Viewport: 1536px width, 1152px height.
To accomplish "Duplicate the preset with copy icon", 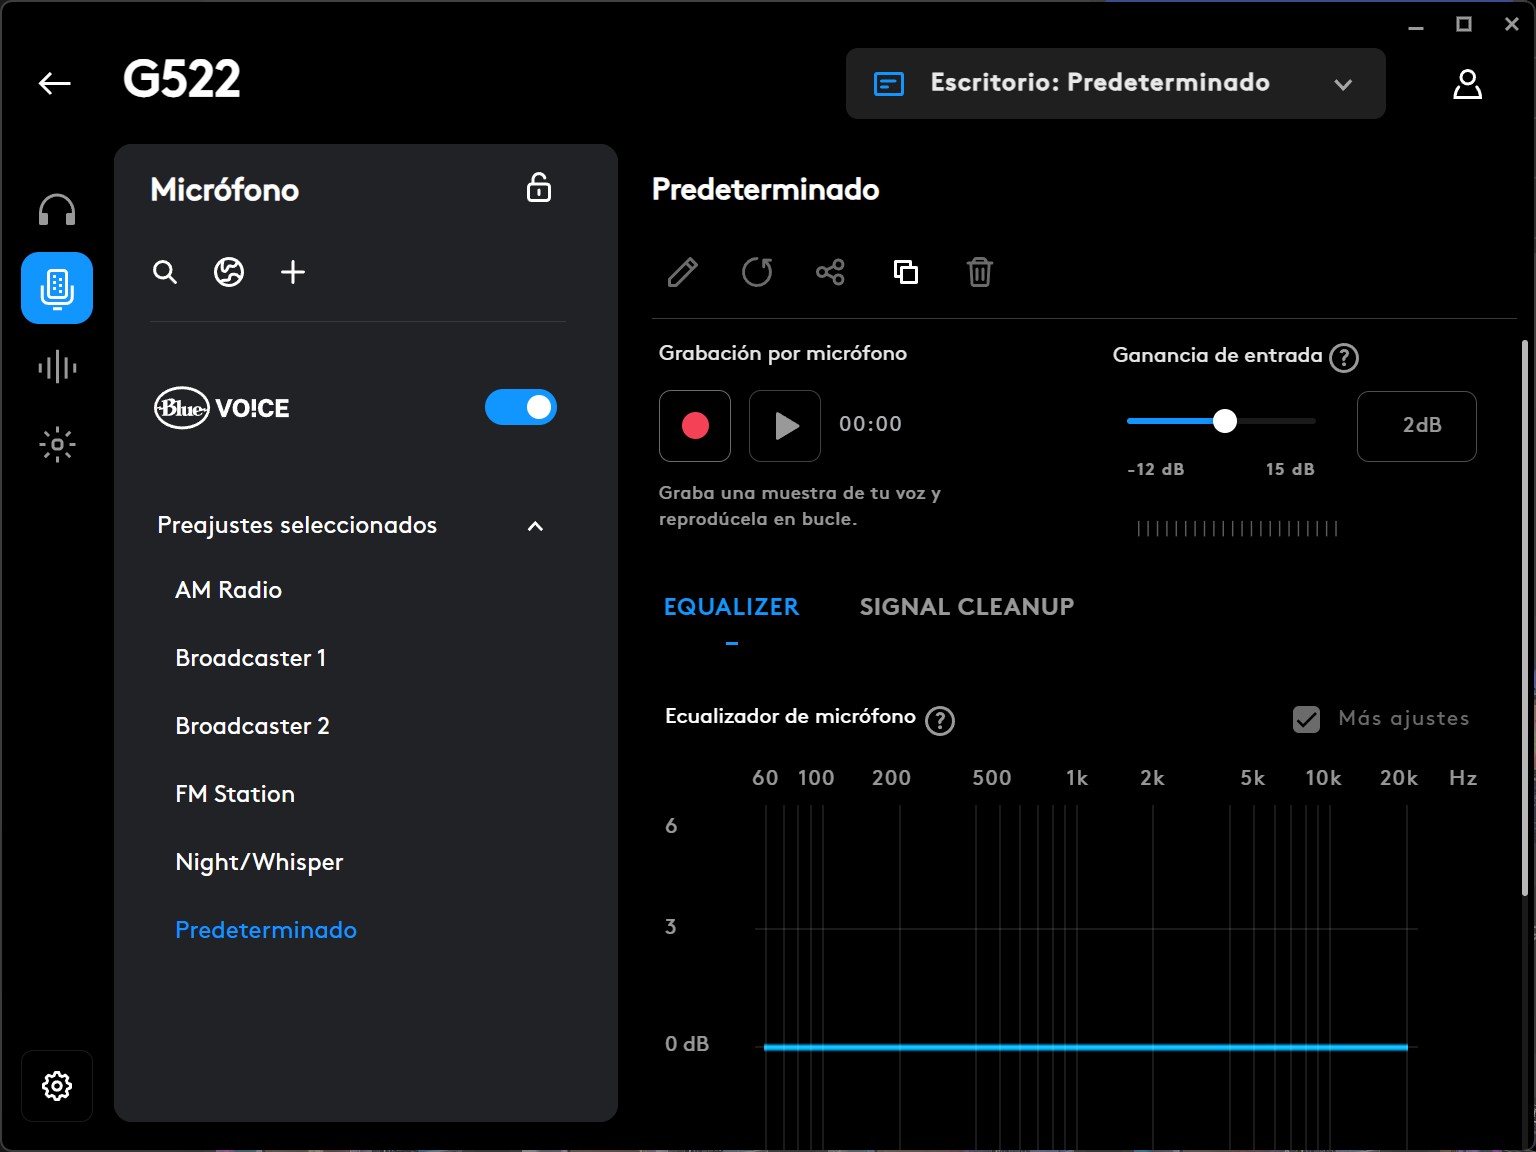I will pos(906,272).
